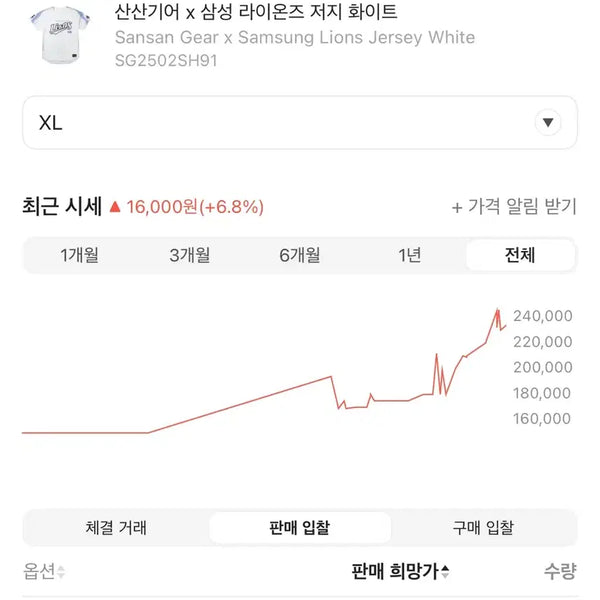
Task: Click the red price increase triangle icon
Action: click(115, 207)
